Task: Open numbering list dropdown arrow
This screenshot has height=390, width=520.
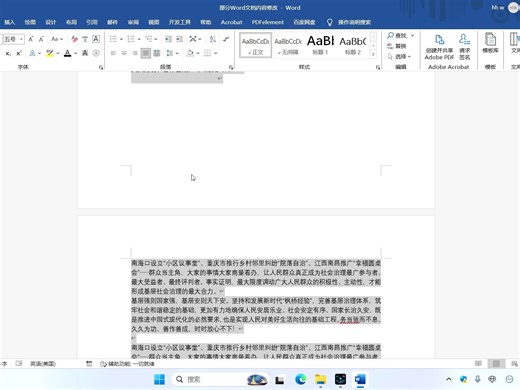Action: [x=139, y=39]
